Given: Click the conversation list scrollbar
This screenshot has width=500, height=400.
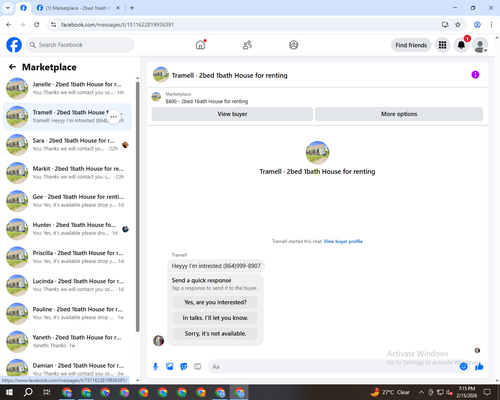Looking at the screenshot, I should 137,207.
